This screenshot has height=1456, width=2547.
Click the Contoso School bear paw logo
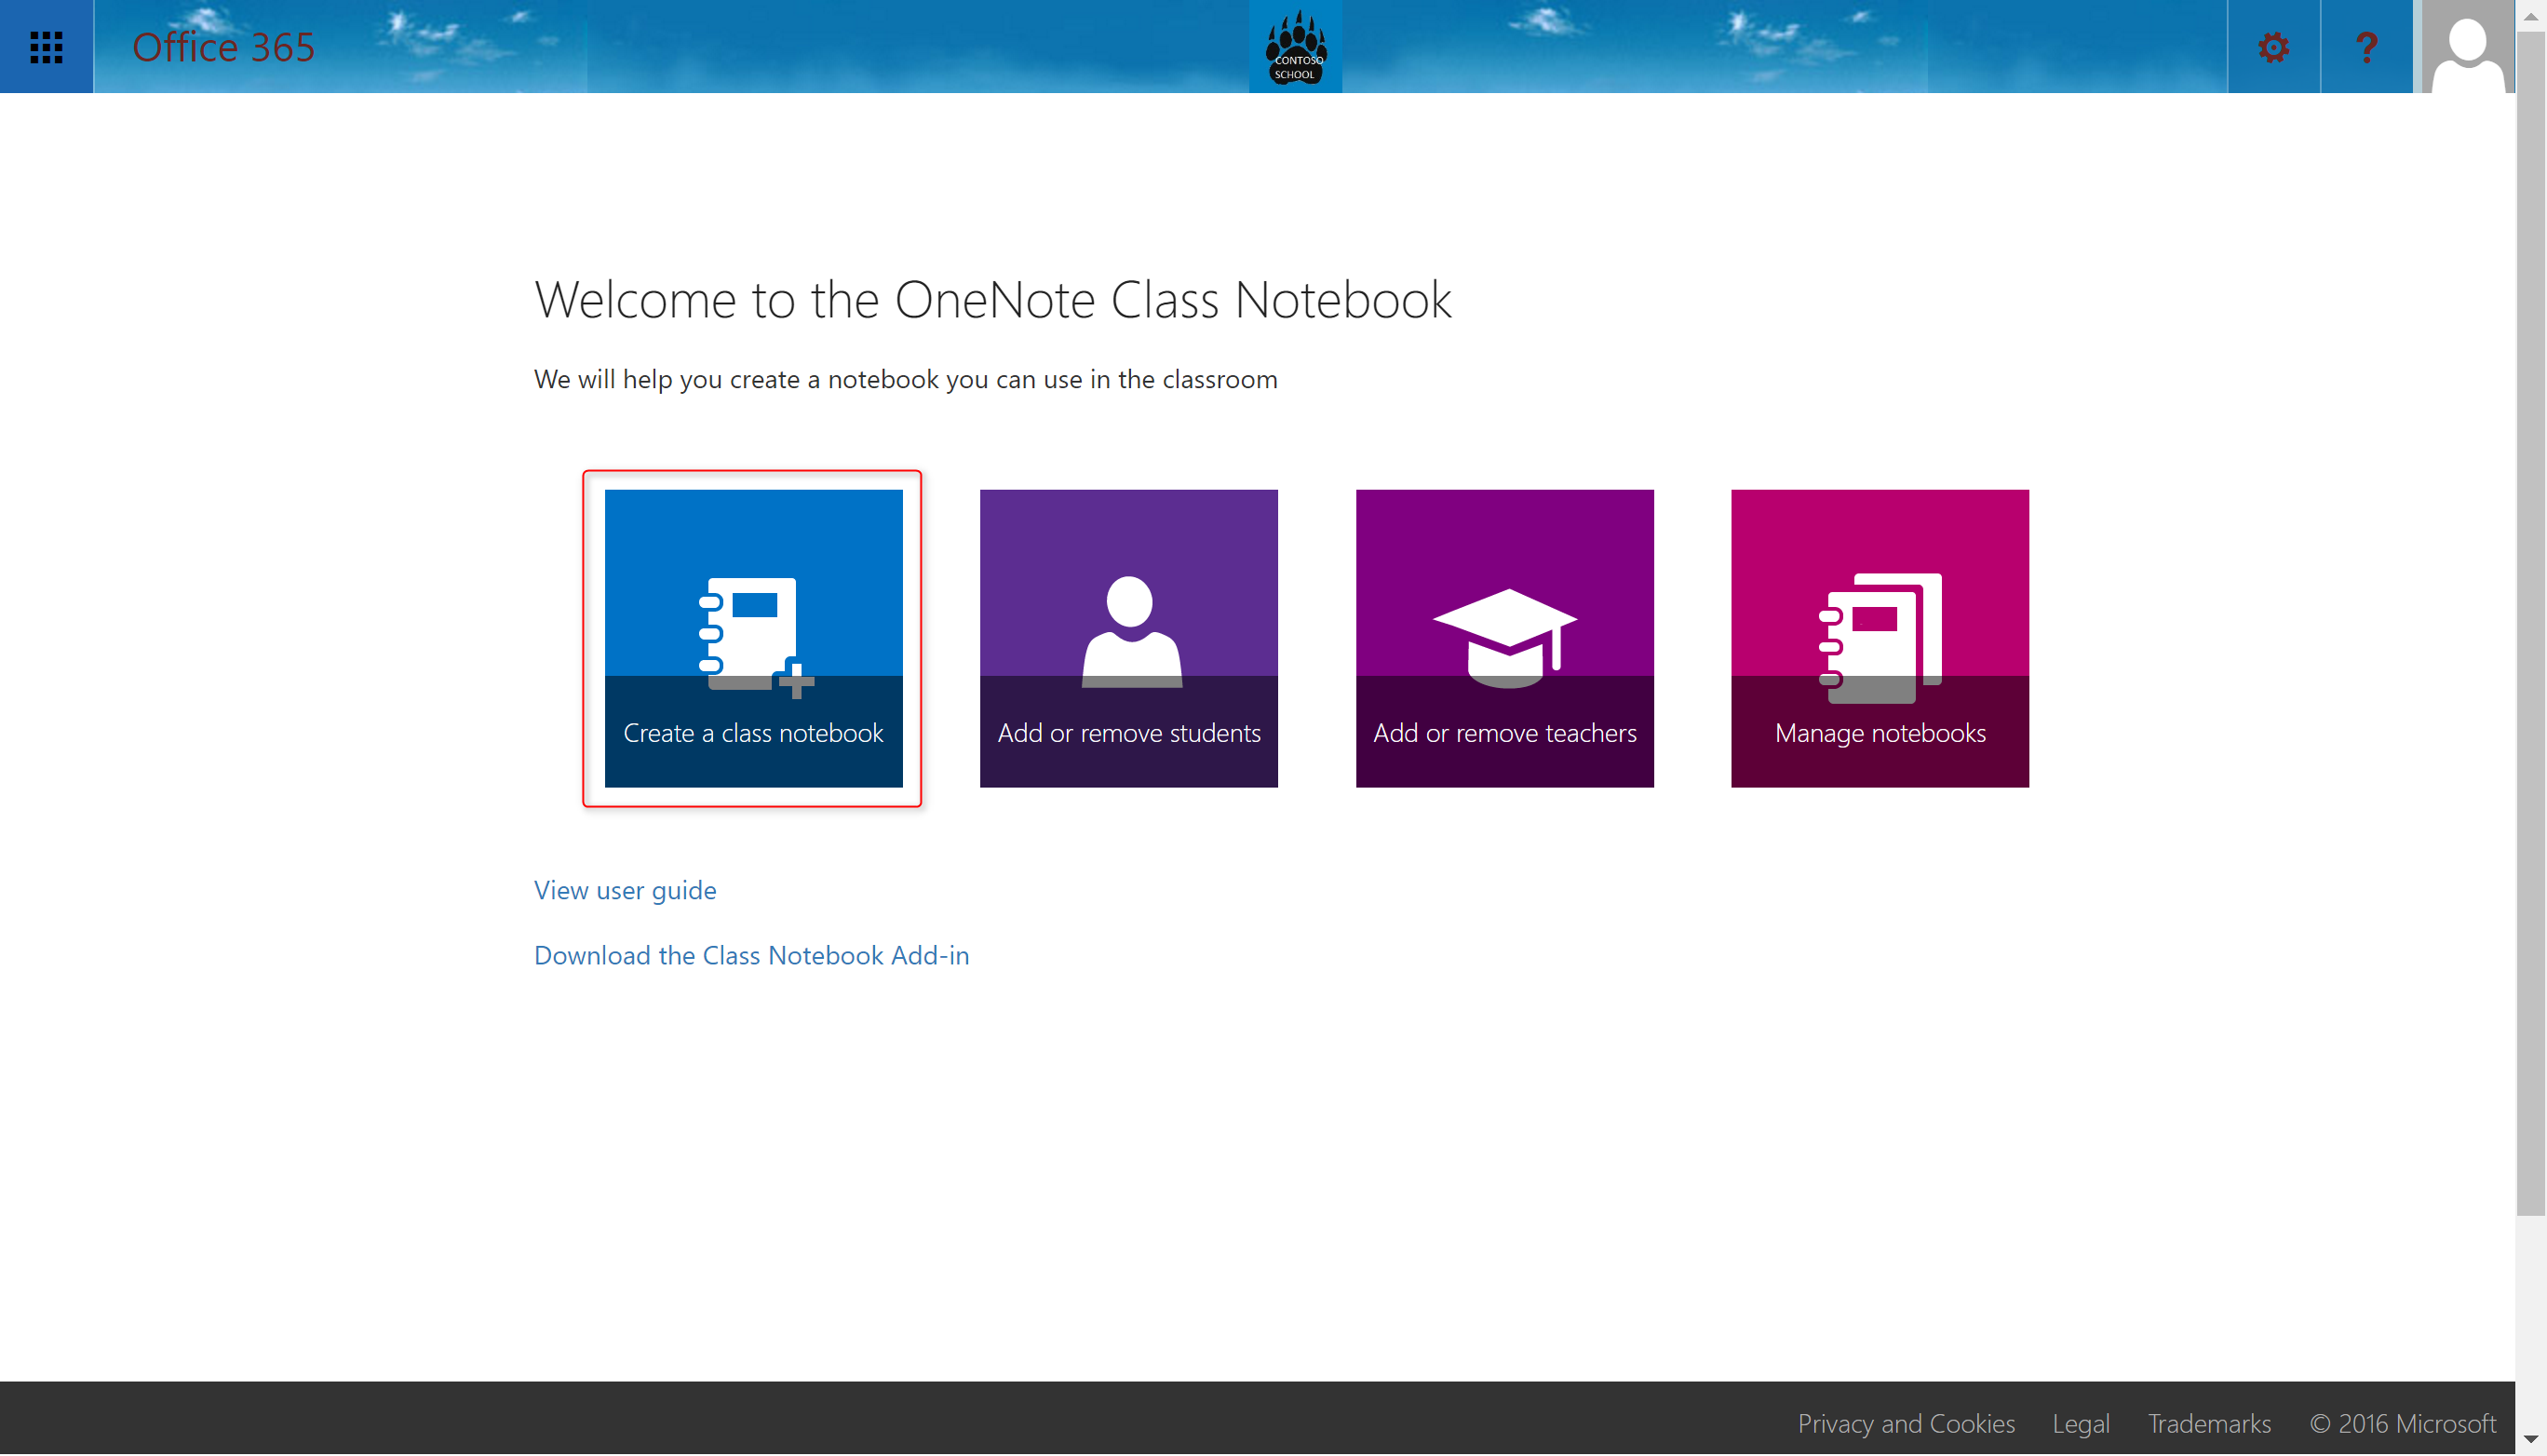tap(1295, 46)
